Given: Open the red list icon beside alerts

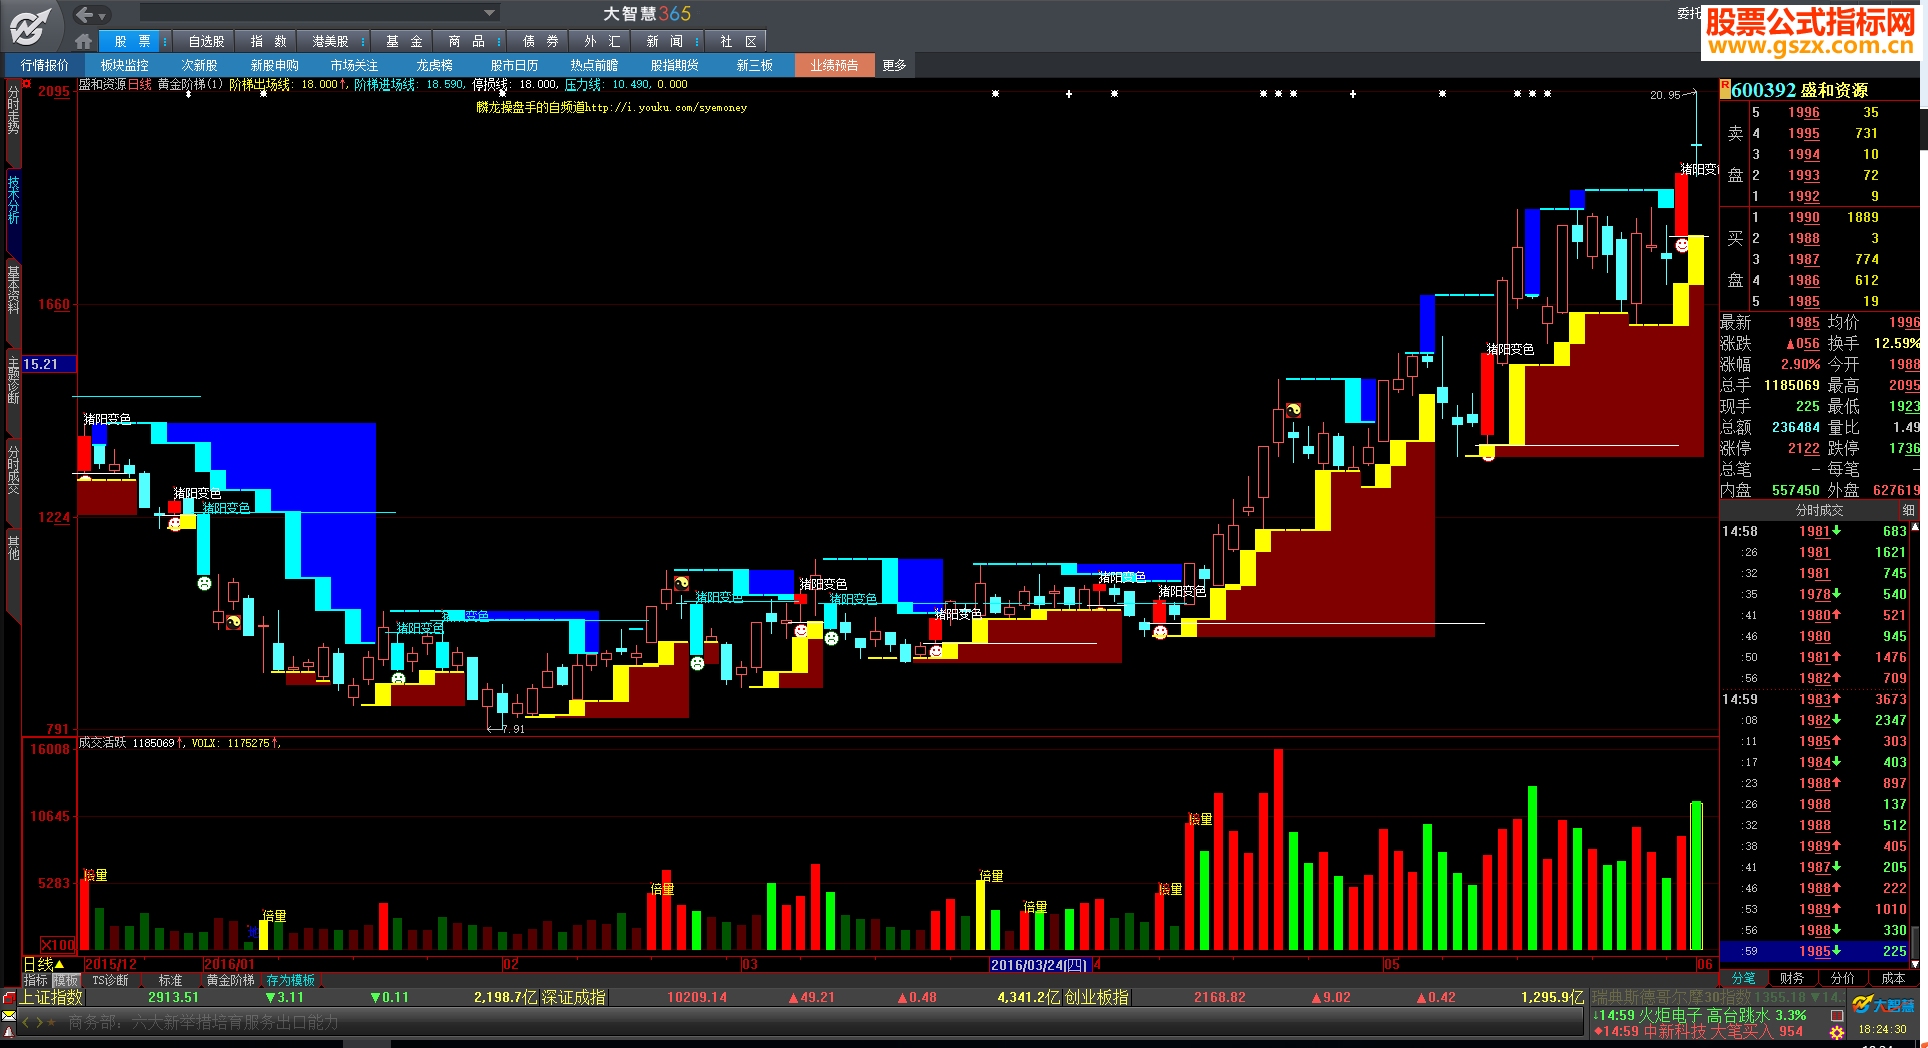Looking at the screenshot, I should coord(1836,1015).
